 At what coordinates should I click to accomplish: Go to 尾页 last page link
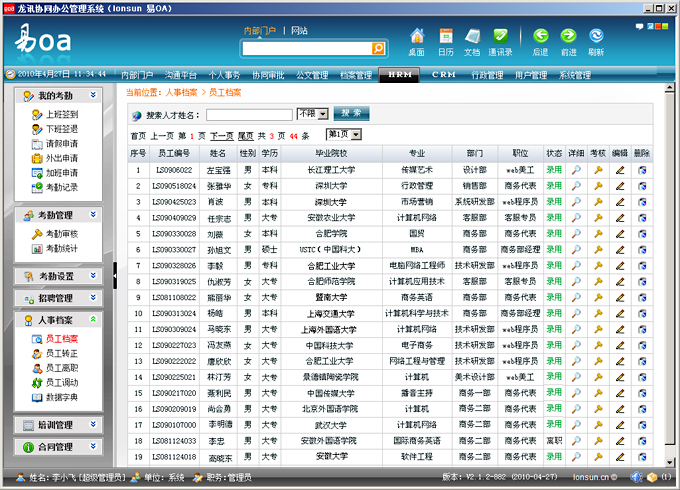coord(245,136)
